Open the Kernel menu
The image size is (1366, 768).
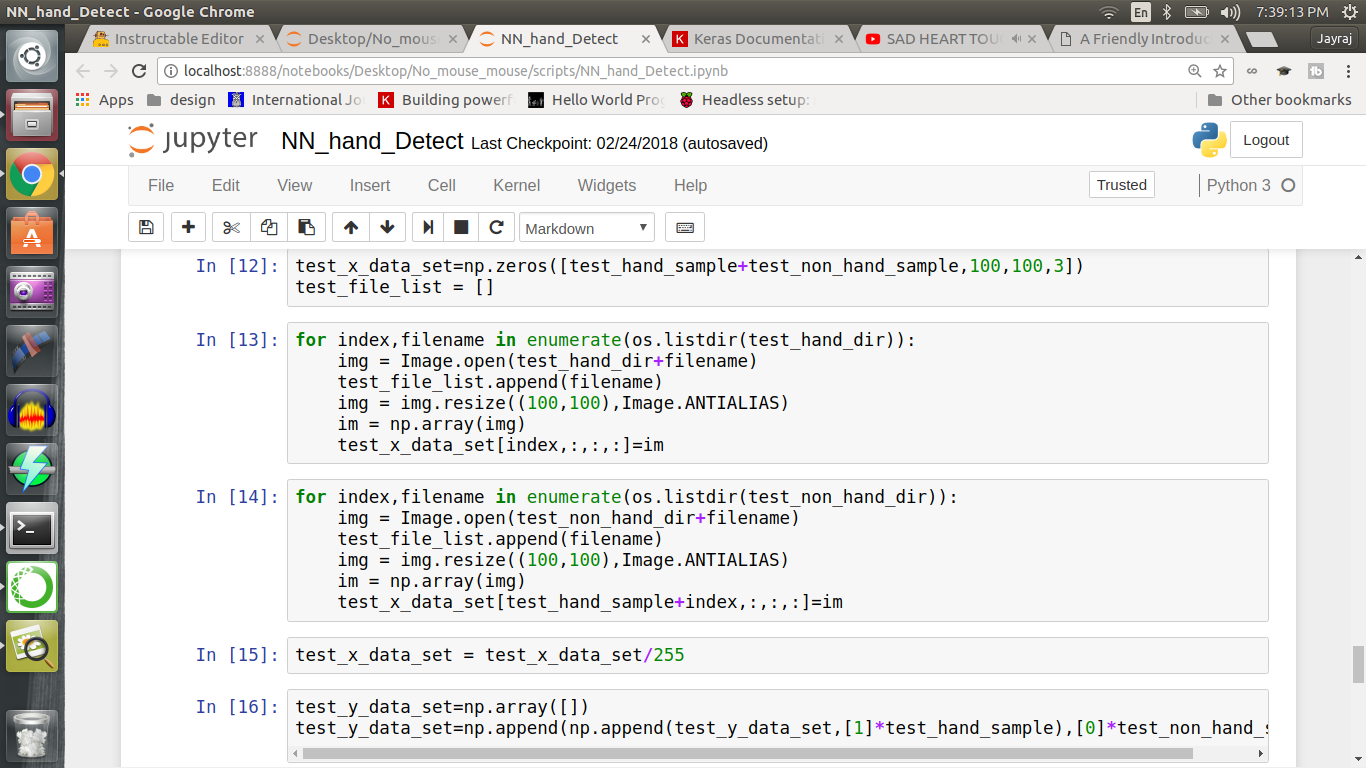(517, 185)
